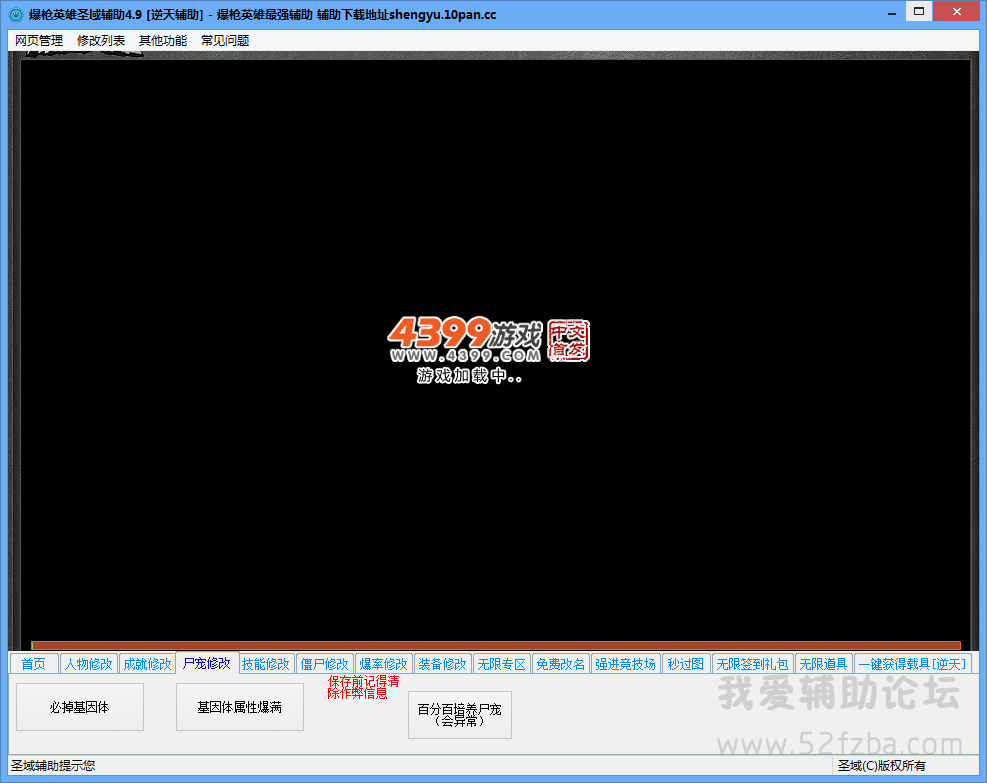Switch to the 首页 tab
Viewport: 987px width, 783px height.
click(34, 664)
